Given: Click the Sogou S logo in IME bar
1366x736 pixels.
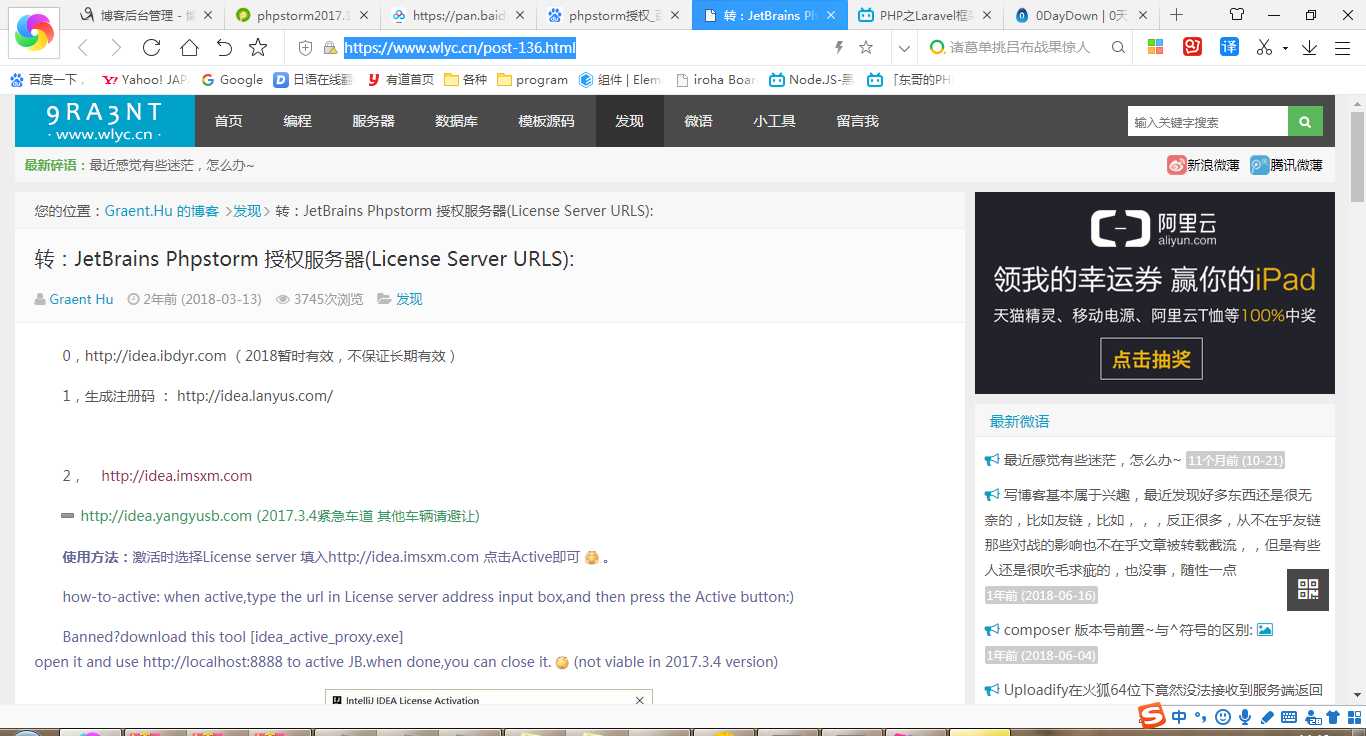Looking at the screenshot, I should (1153, 716).
